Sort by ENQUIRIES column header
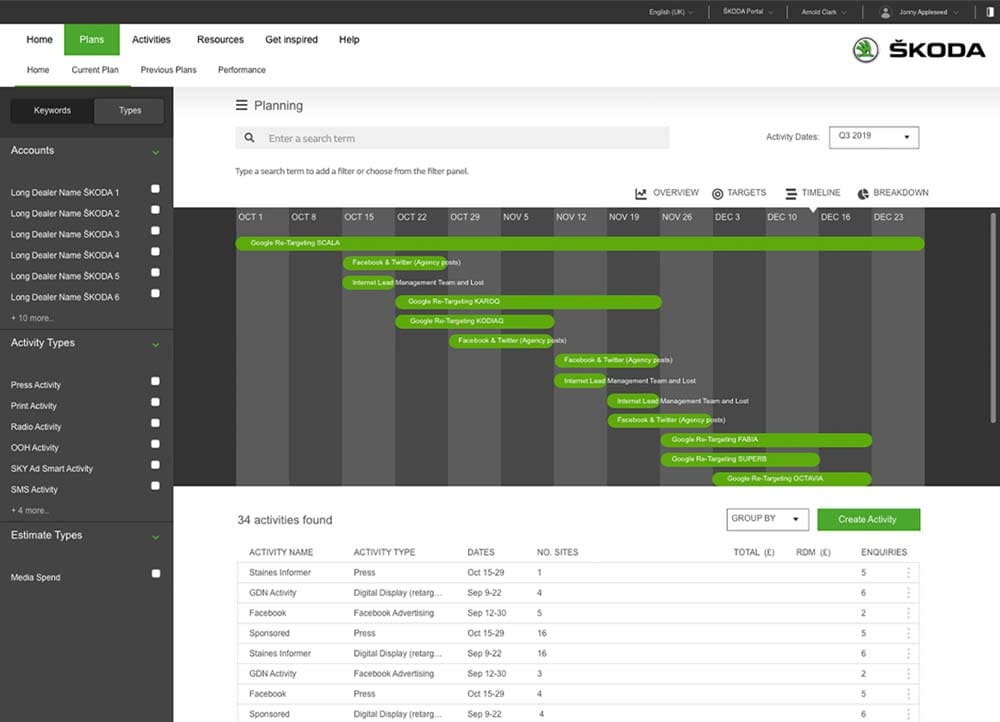Image resolution: width=1000 pixels, height=722 pixels. coord(884,552)
